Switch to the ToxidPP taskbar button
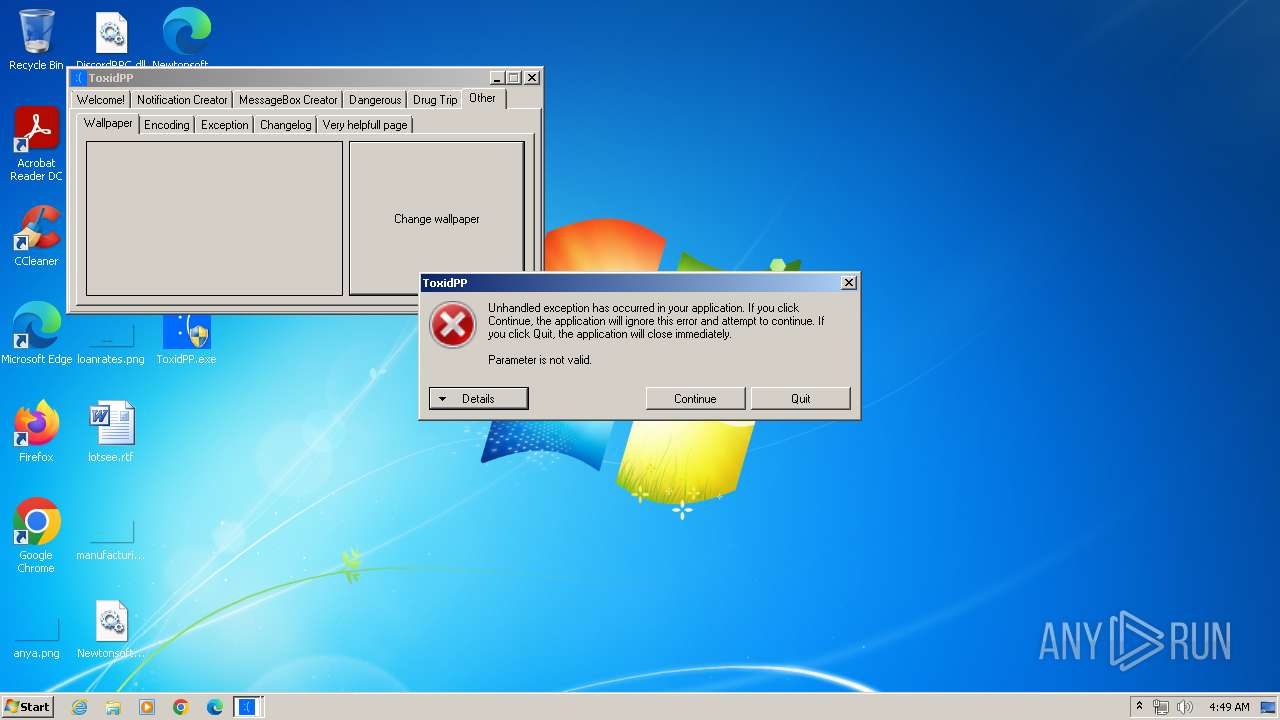1280x720 pixels. pos(248,707)
